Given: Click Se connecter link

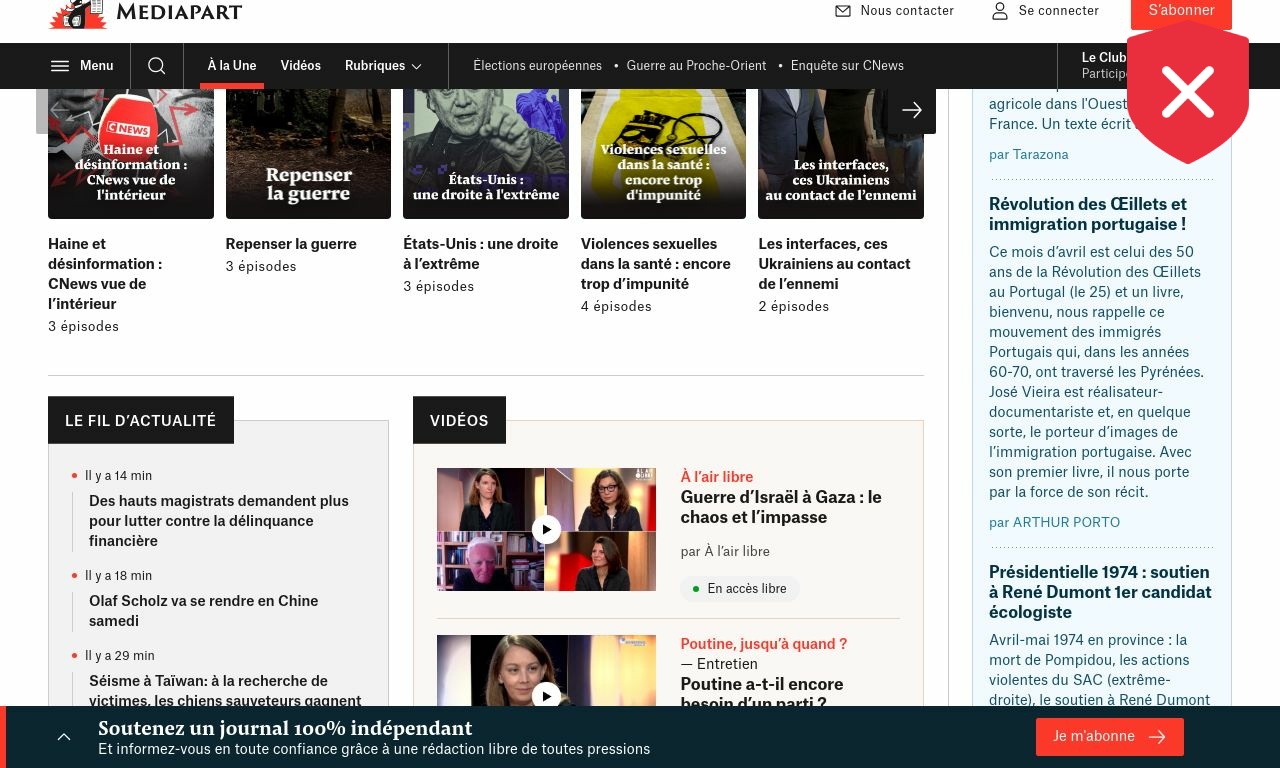Looking at the screenshot, I should [1059, 11].
